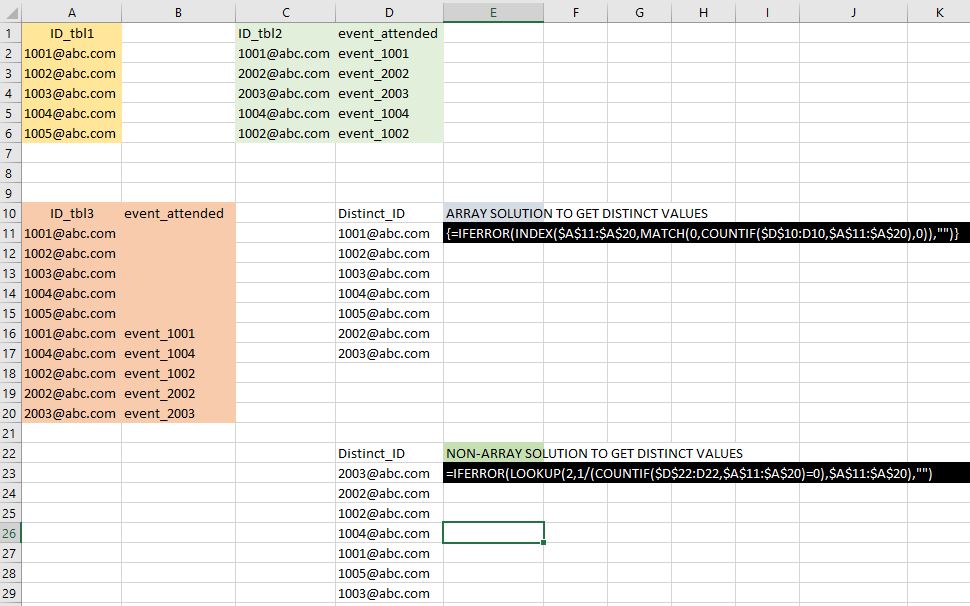Select cell D29 containing 1003@abc.com
This screenshot has width=970, height=606.
coord(389,593)
